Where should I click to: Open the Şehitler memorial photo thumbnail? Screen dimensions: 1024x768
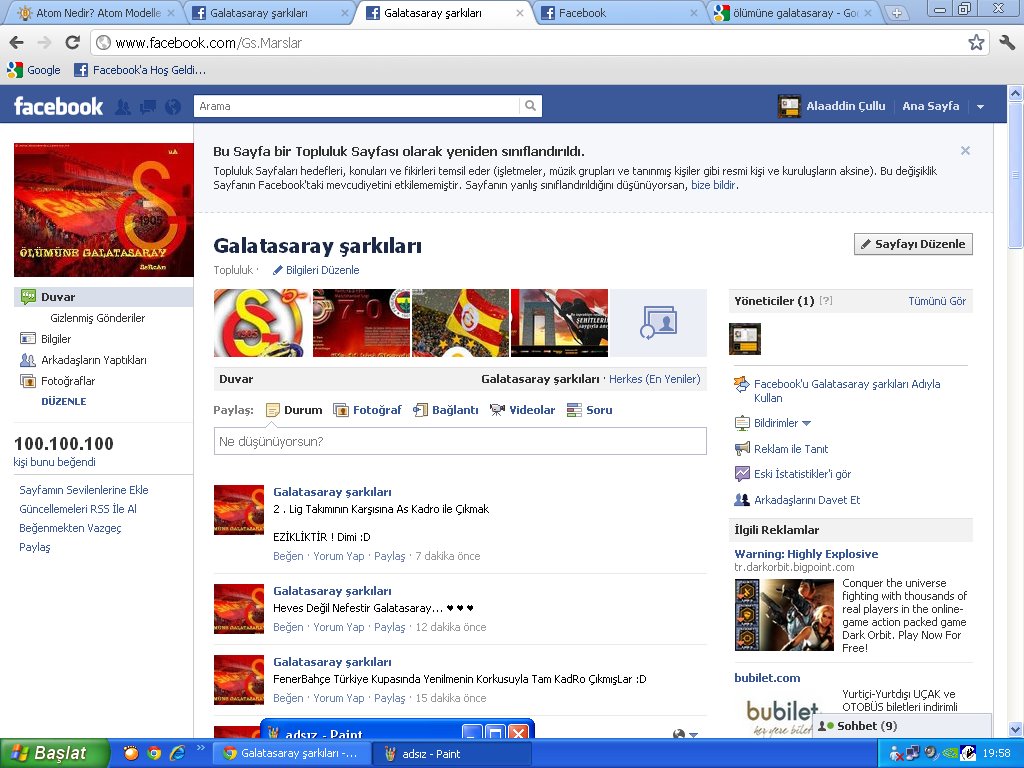coord(559,323)
